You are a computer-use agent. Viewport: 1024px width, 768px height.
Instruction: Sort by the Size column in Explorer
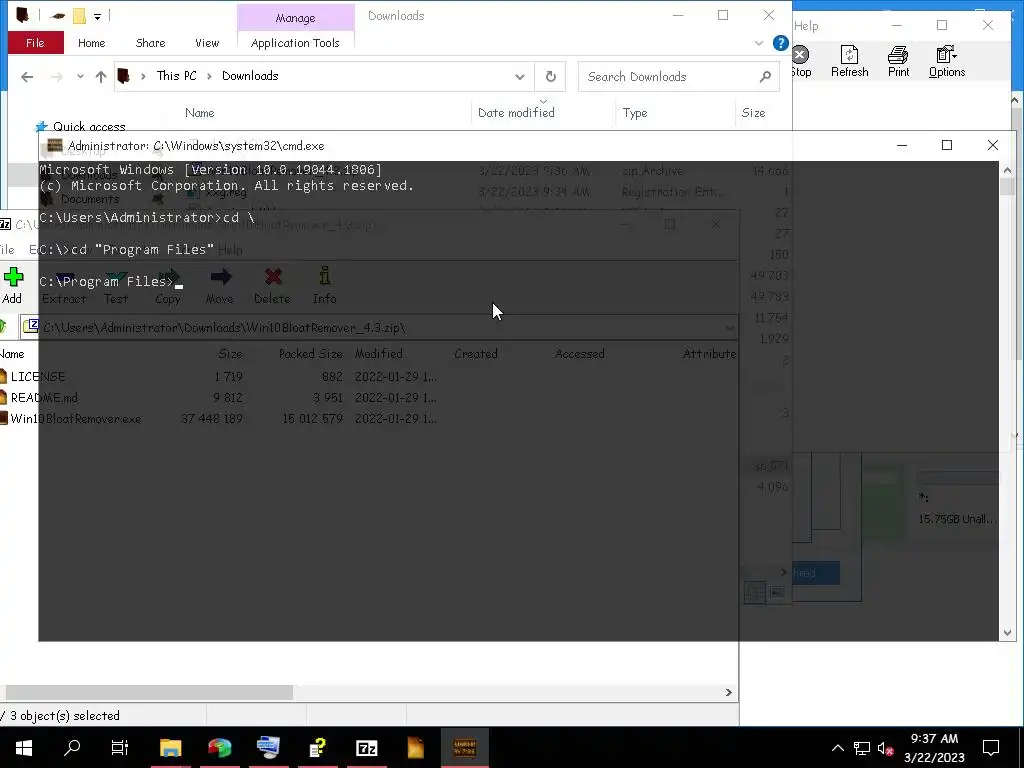tap(753, 113)
